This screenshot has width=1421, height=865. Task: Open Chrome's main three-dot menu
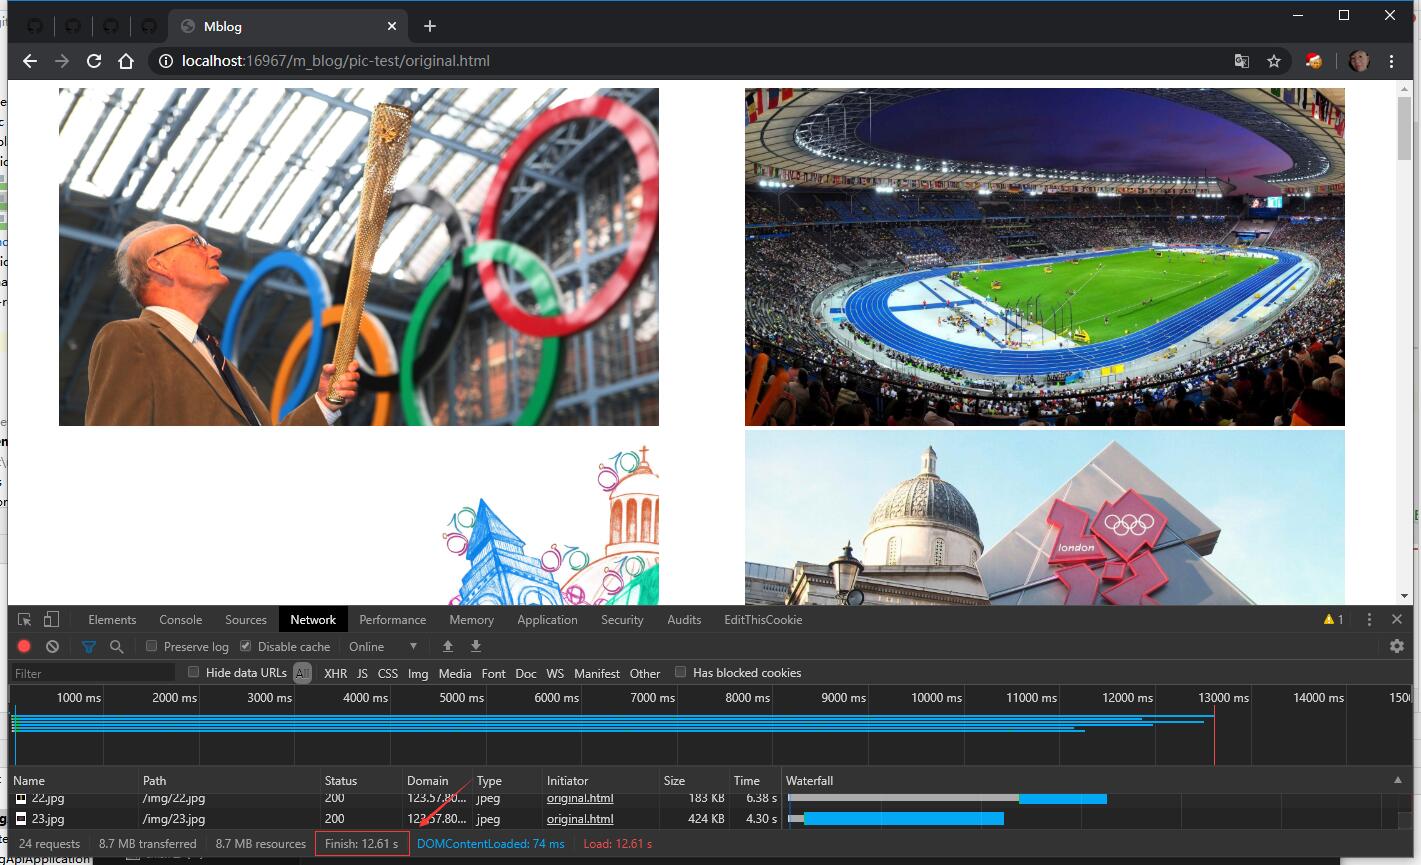1391,61
